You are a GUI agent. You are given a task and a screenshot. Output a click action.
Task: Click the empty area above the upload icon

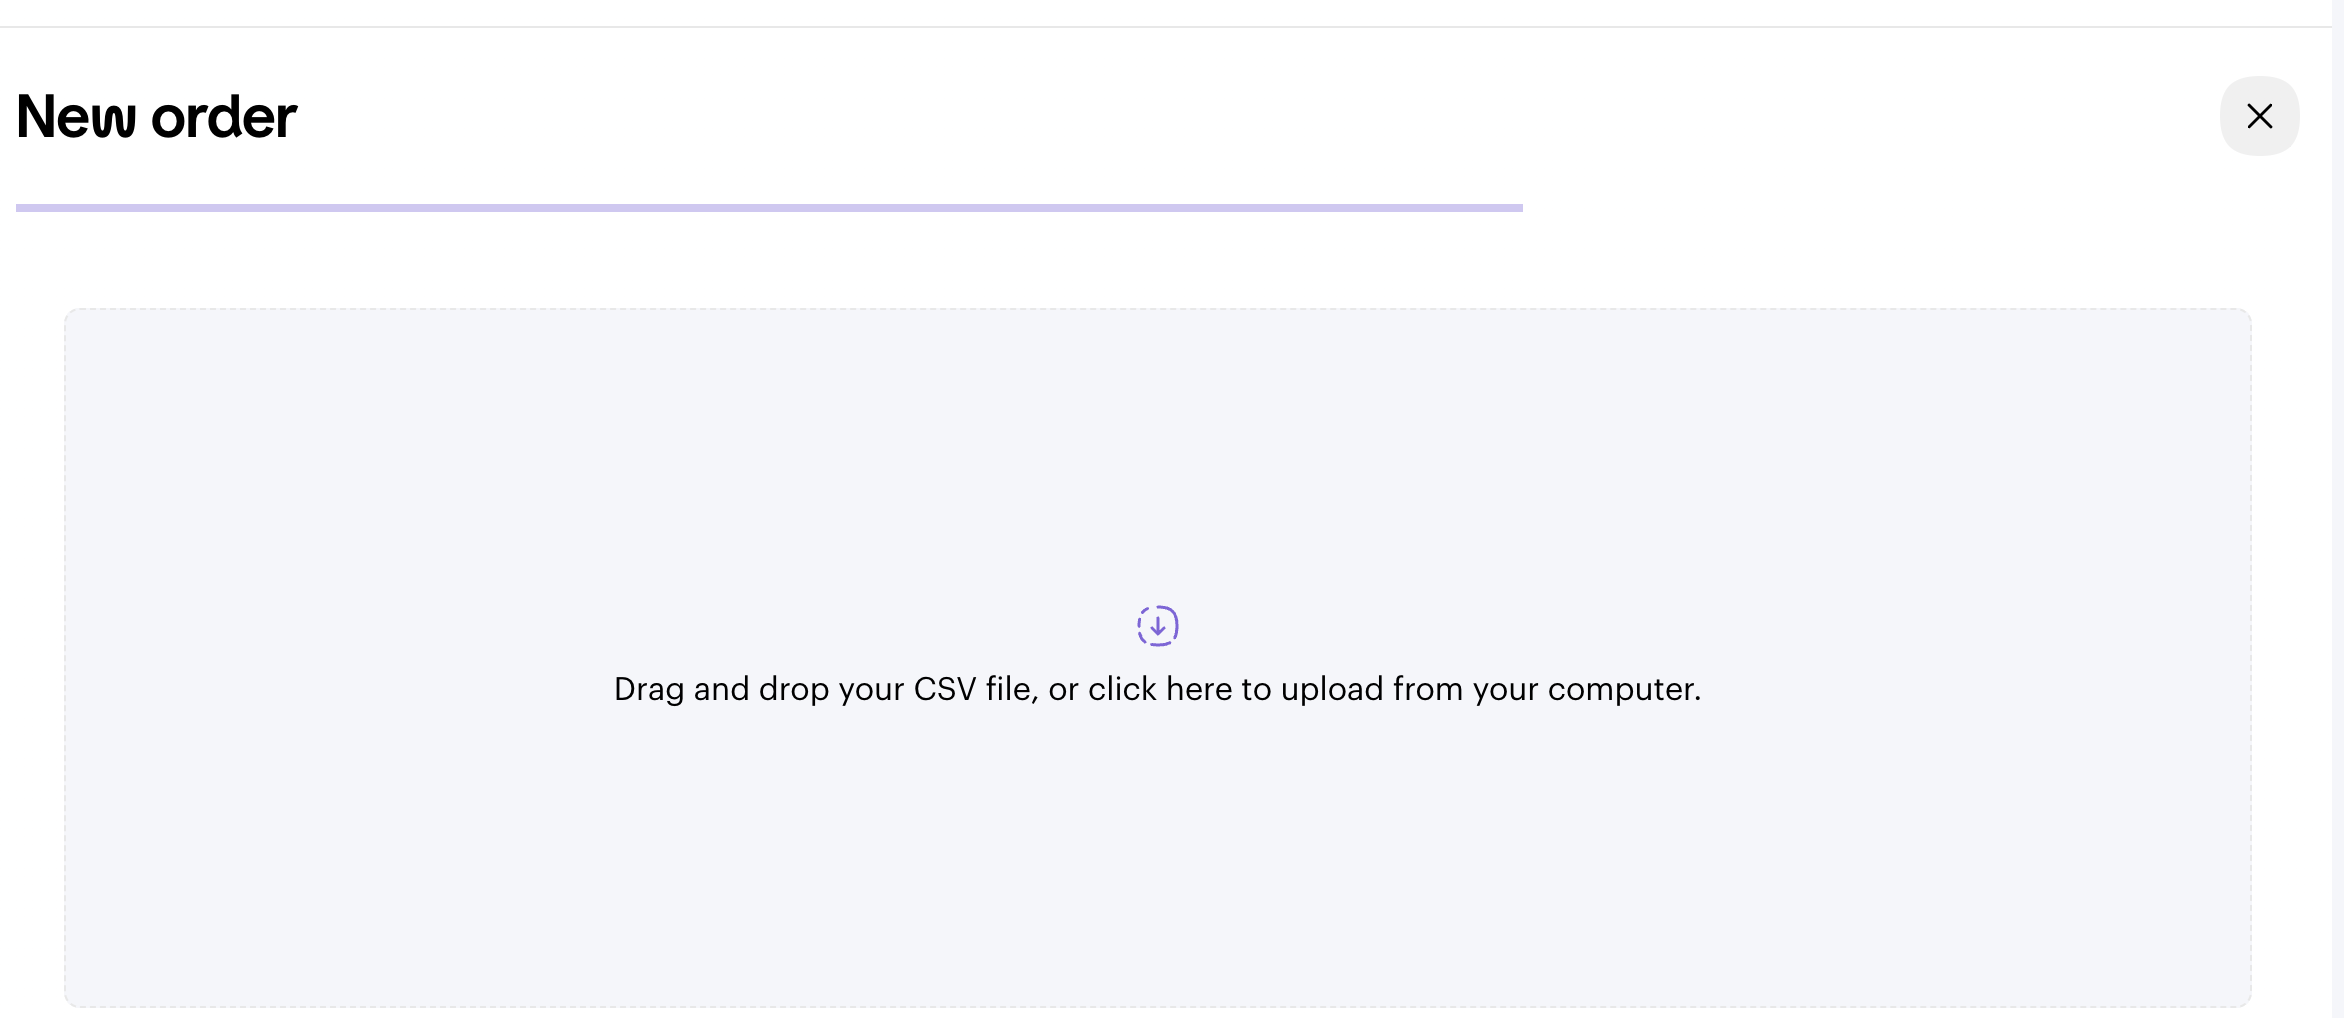(1158, 450)
